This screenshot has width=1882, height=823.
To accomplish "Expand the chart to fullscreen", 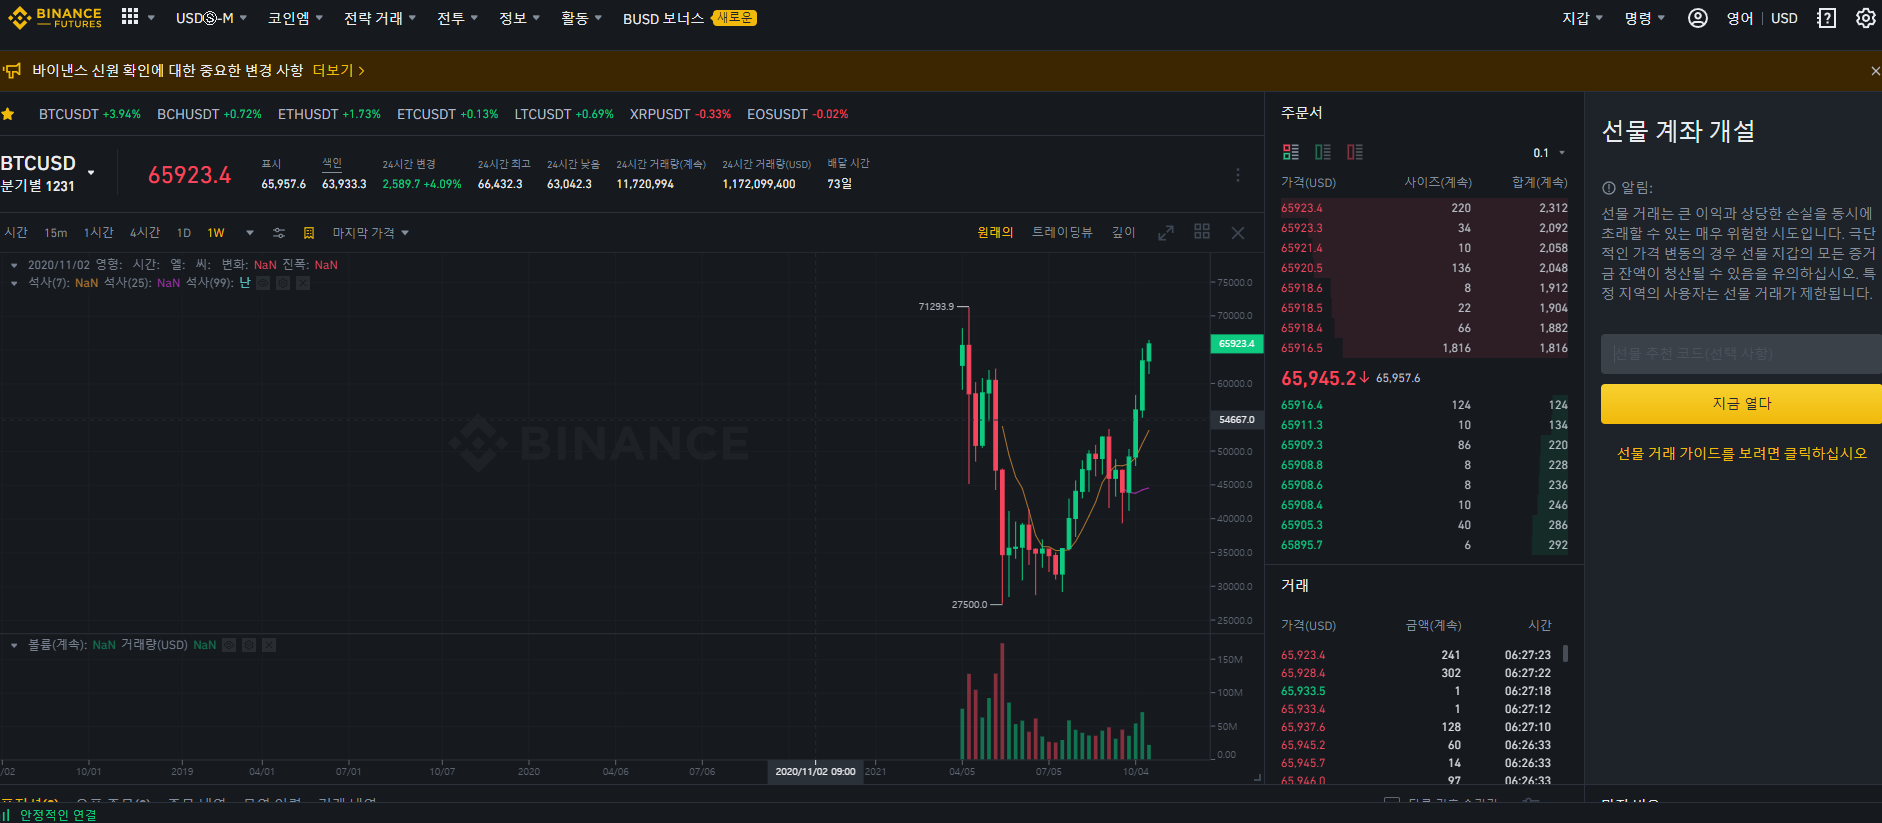I will point(1166,233).
